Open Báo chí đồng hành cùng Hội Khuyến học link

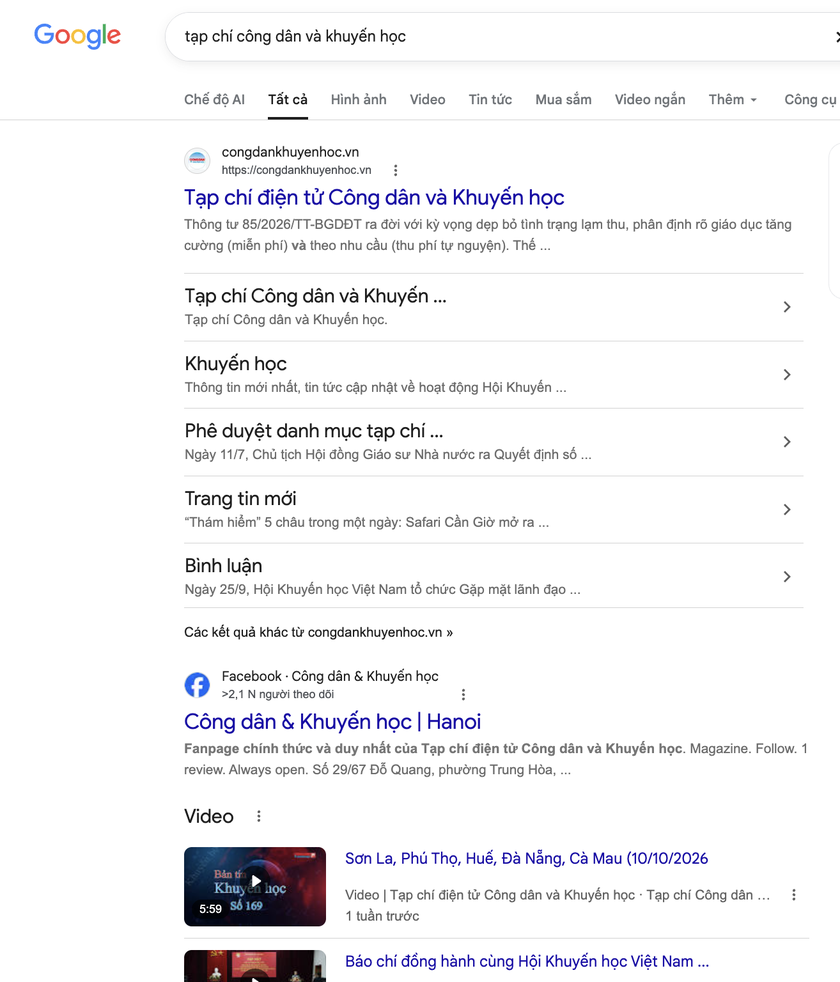[x=527, y=961]
